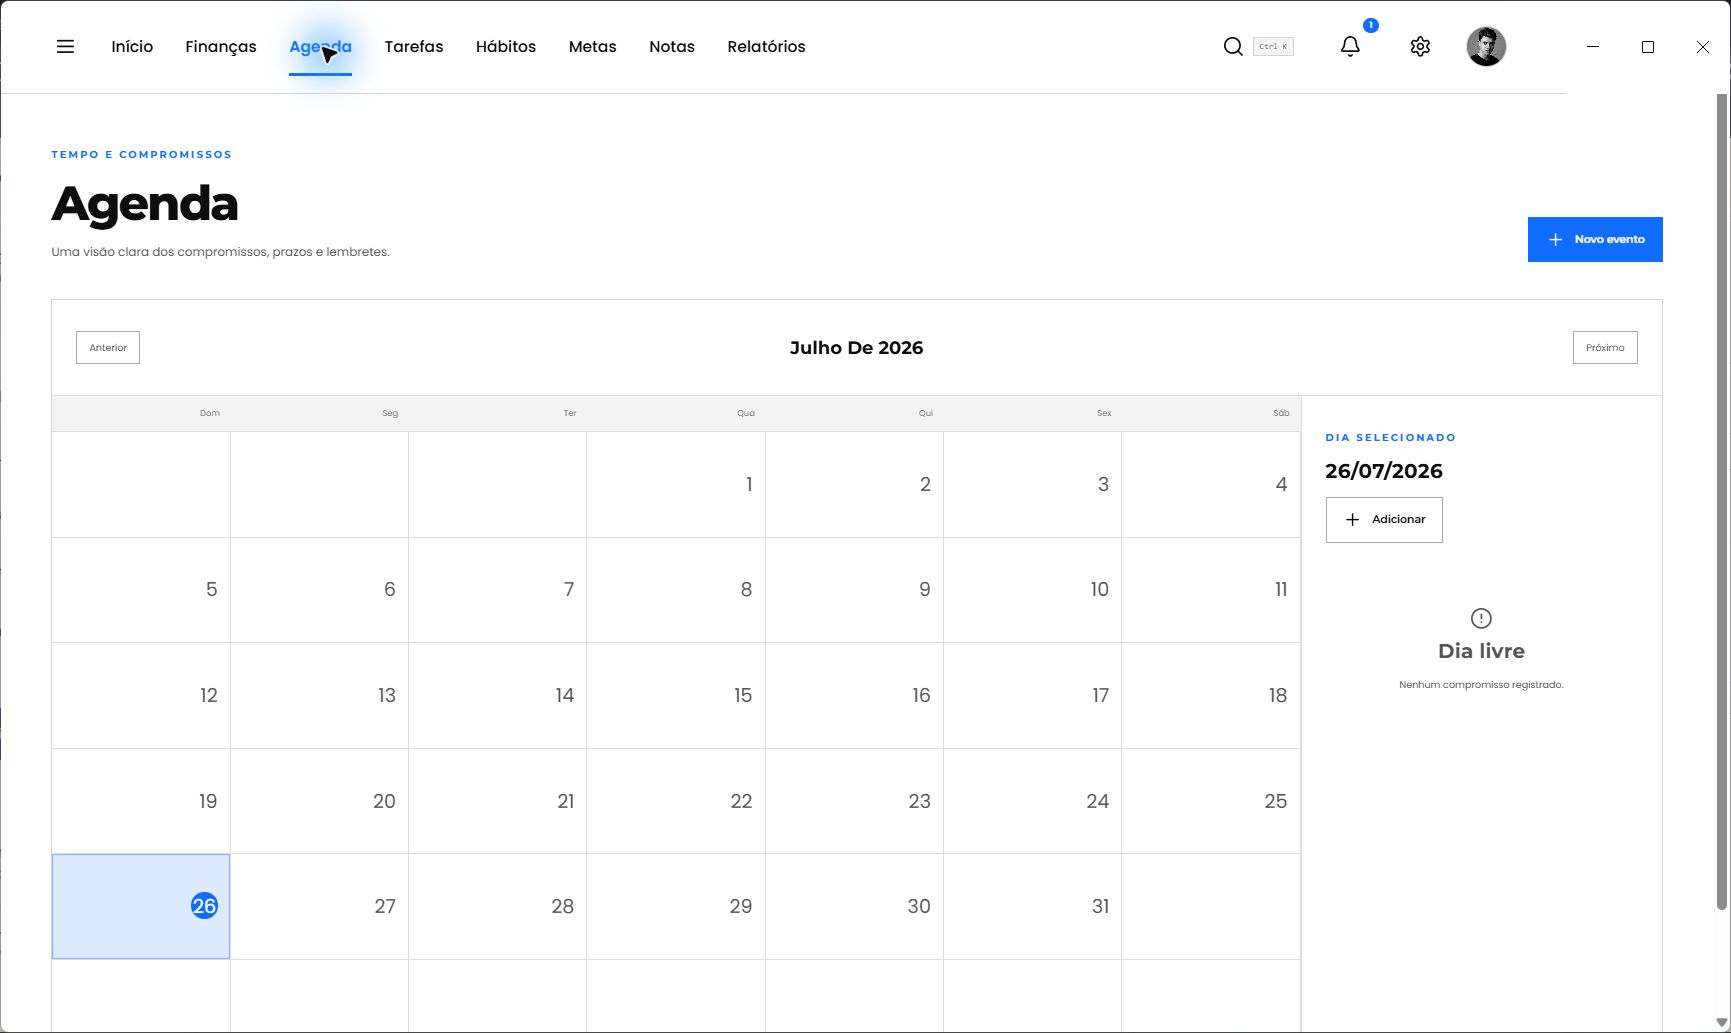Switch to the Hábitos tab
1731x1033 pixels.
coord(506,46)
